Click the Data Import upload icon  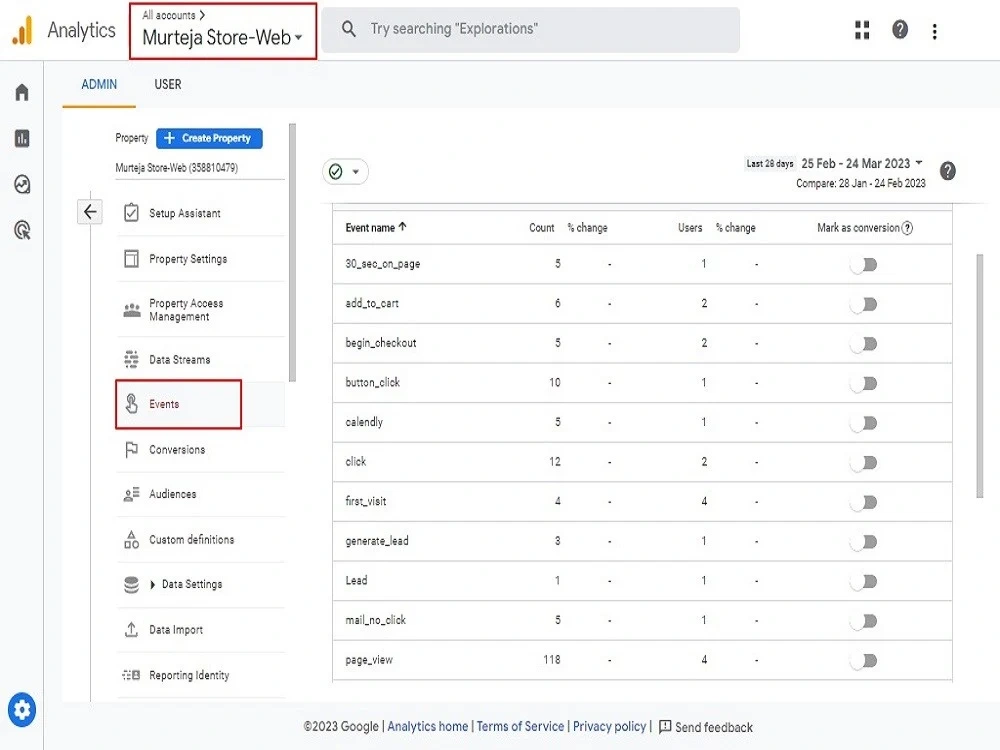pos(131,629)
